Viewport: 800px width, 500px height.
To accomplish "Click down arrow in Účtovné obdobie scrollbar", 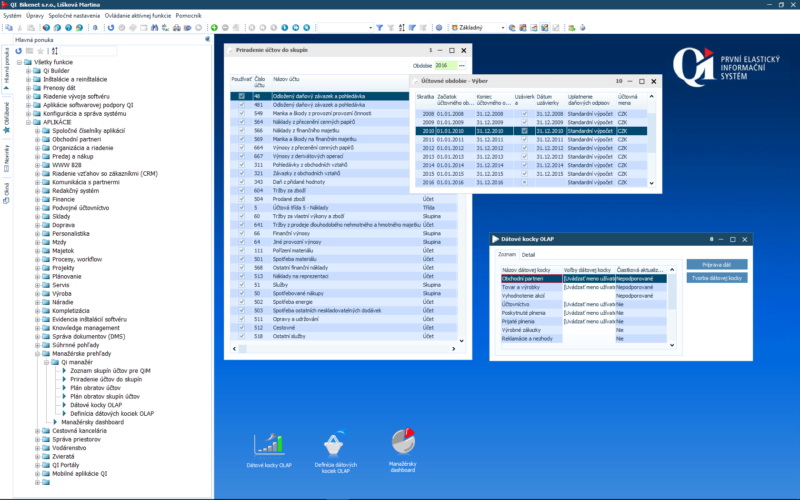I will click(x=652, y=183).
